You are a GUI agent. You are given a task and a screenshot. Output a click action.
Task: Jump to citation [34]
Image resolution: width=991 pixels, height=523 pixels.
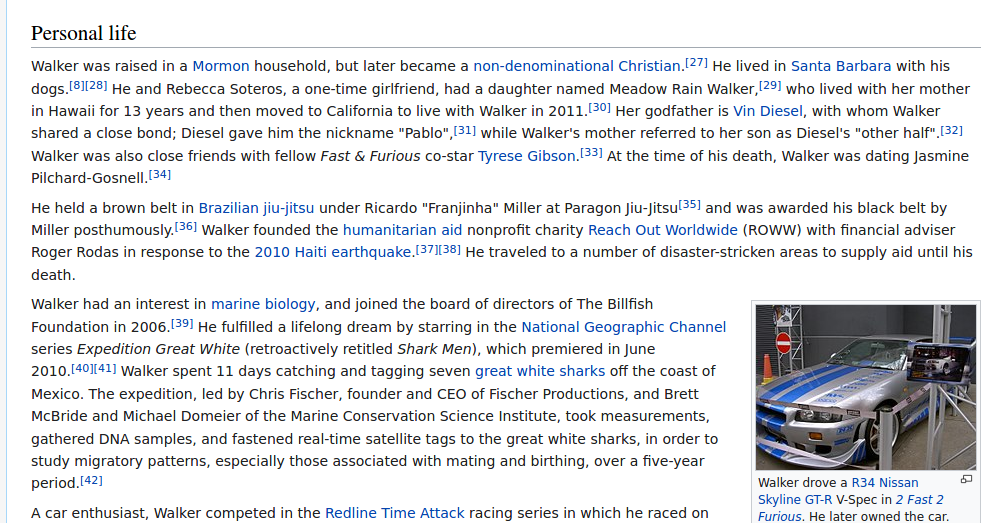click(159, 174)
